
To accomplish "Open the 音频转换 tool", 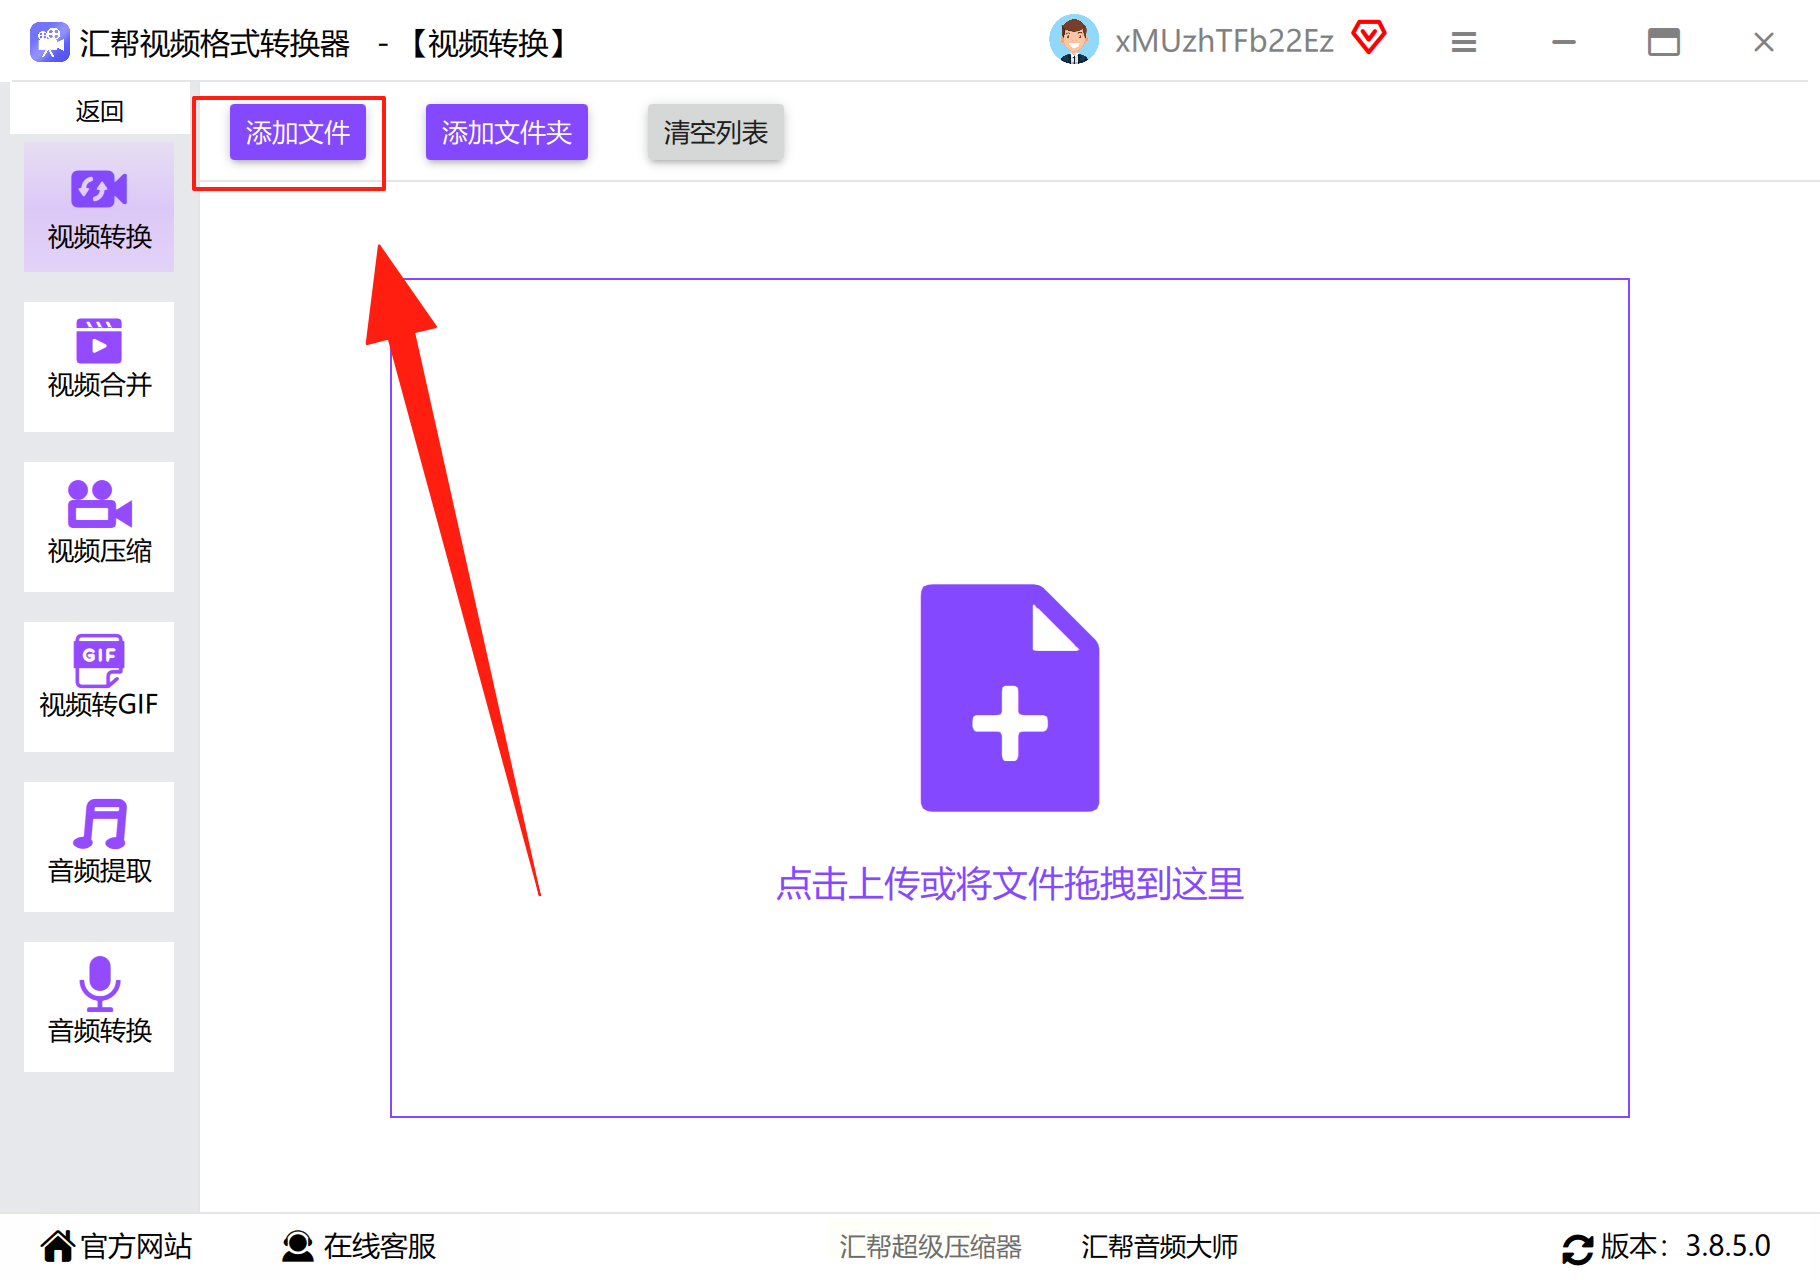I will [99, 1007].
